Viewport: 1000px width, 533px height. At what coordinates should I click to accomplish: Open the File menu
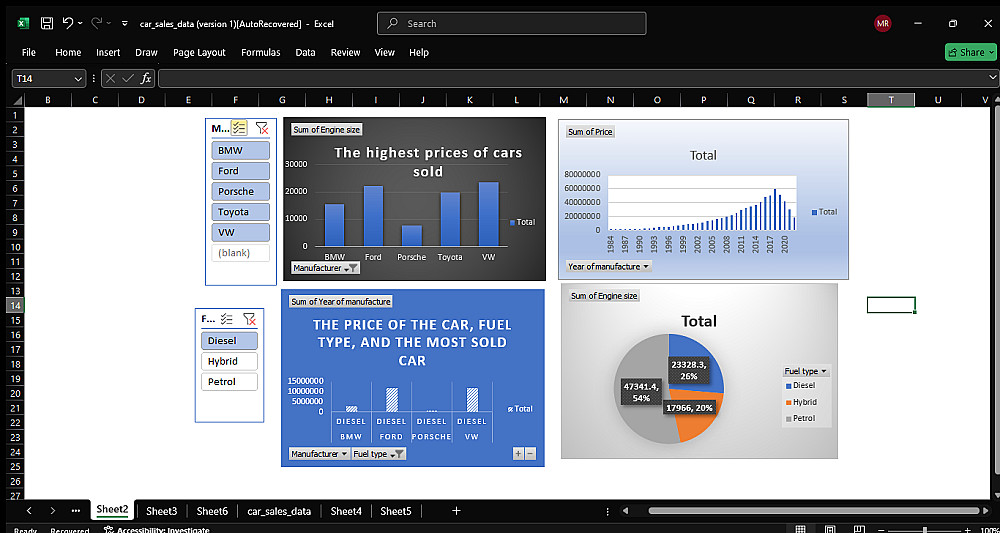(x=29, y=52)
